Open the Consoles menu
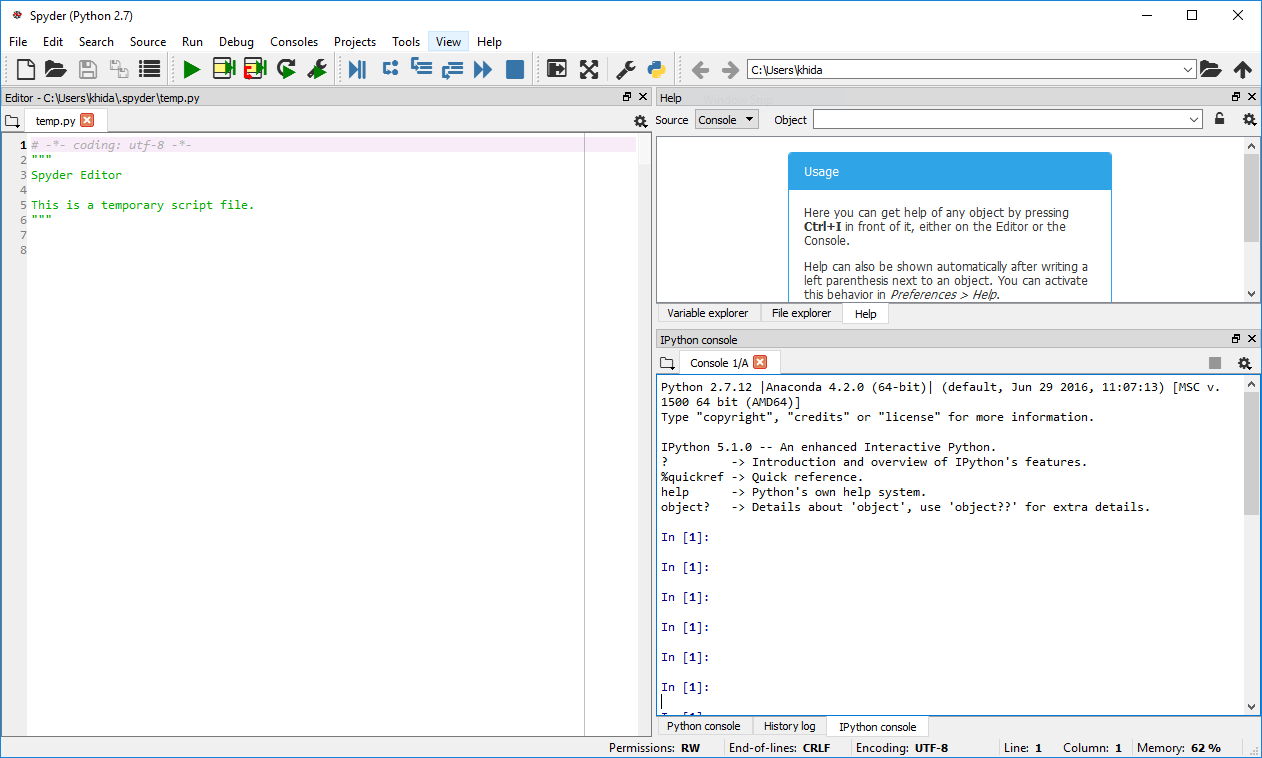 (294, 41)
